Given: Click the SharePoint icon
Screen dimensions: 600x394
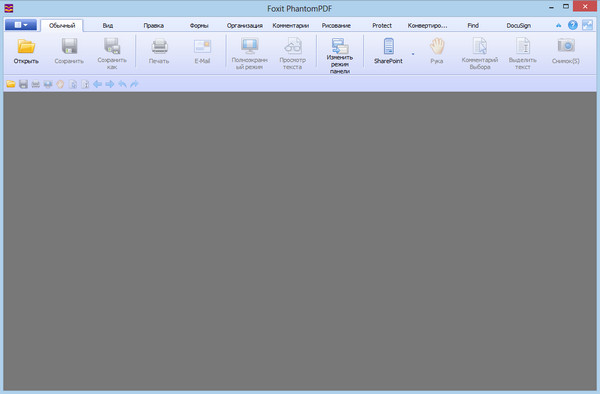Looking at the screenshot, I should (x=388, y=46).
